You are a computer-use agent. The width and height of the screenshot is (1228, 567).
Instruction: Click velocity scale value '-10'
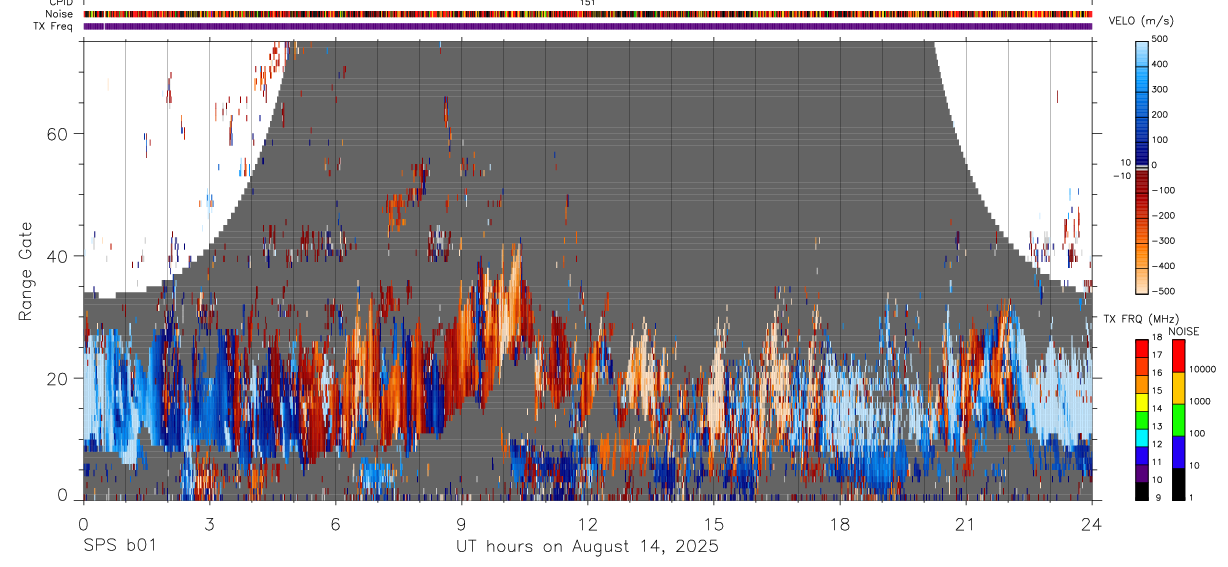[1122, 175]
